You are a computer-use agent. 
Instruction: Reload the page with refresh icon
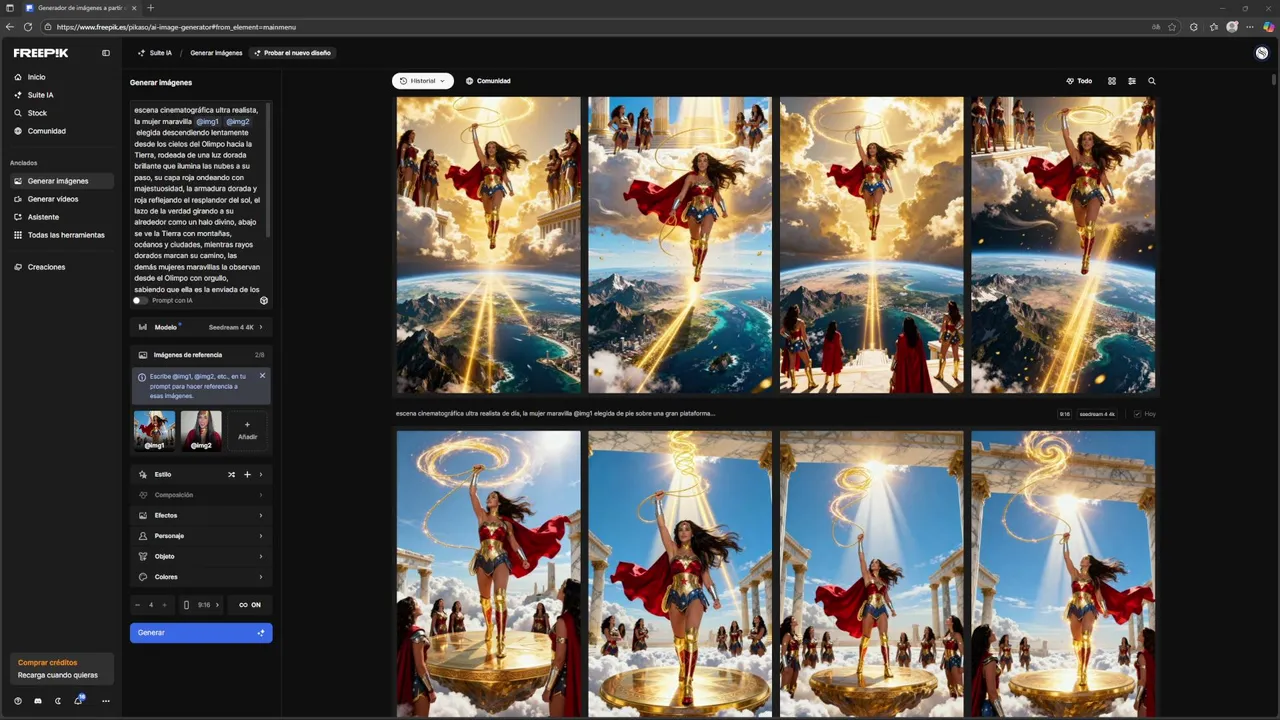(28, 27)
